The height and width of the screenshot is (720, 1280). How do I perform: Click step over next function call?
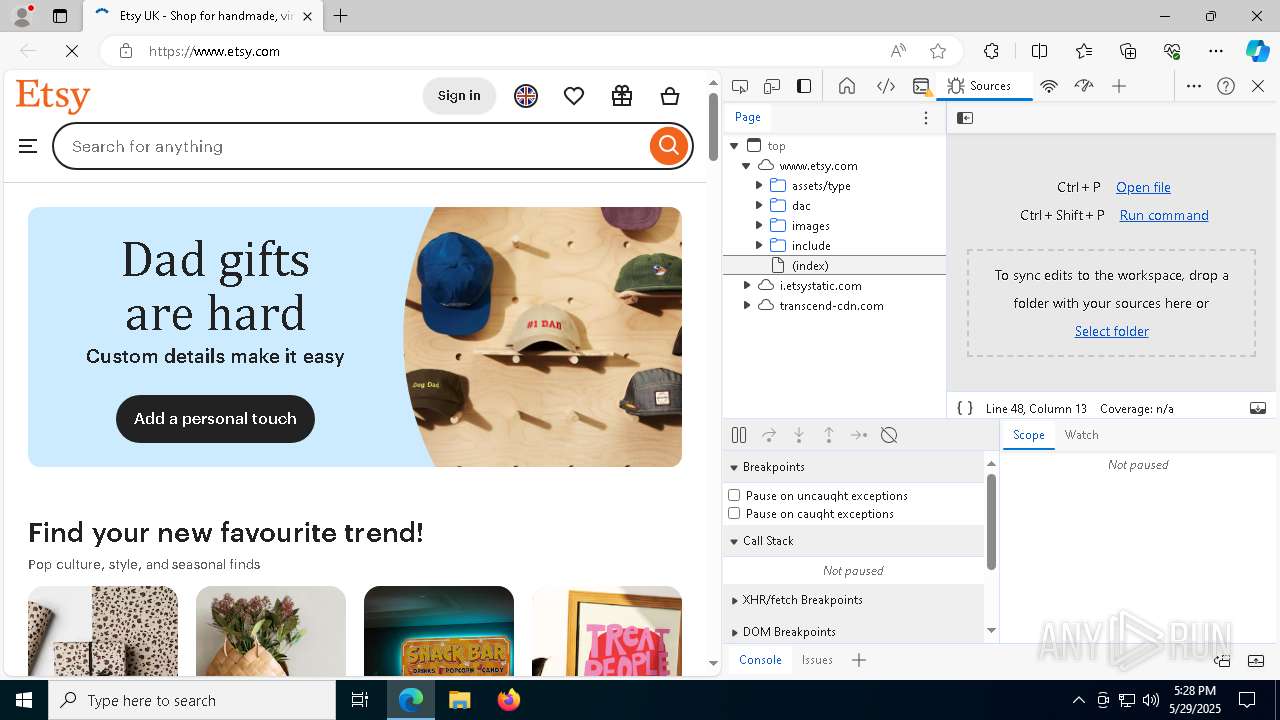point(769,435)
